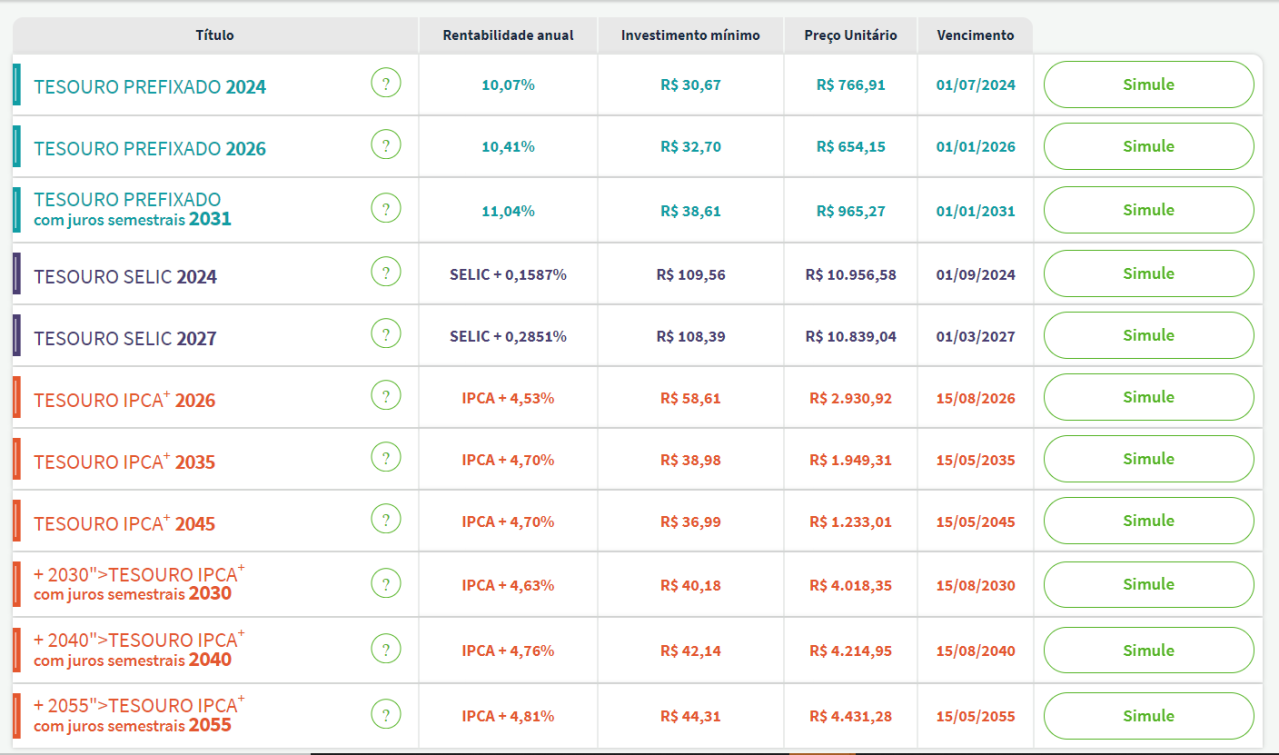The height and width of the screenshot is (755, 1279).
Task: Select the Tesouro Prefixado 2026 title
Action: click(150, 148)
